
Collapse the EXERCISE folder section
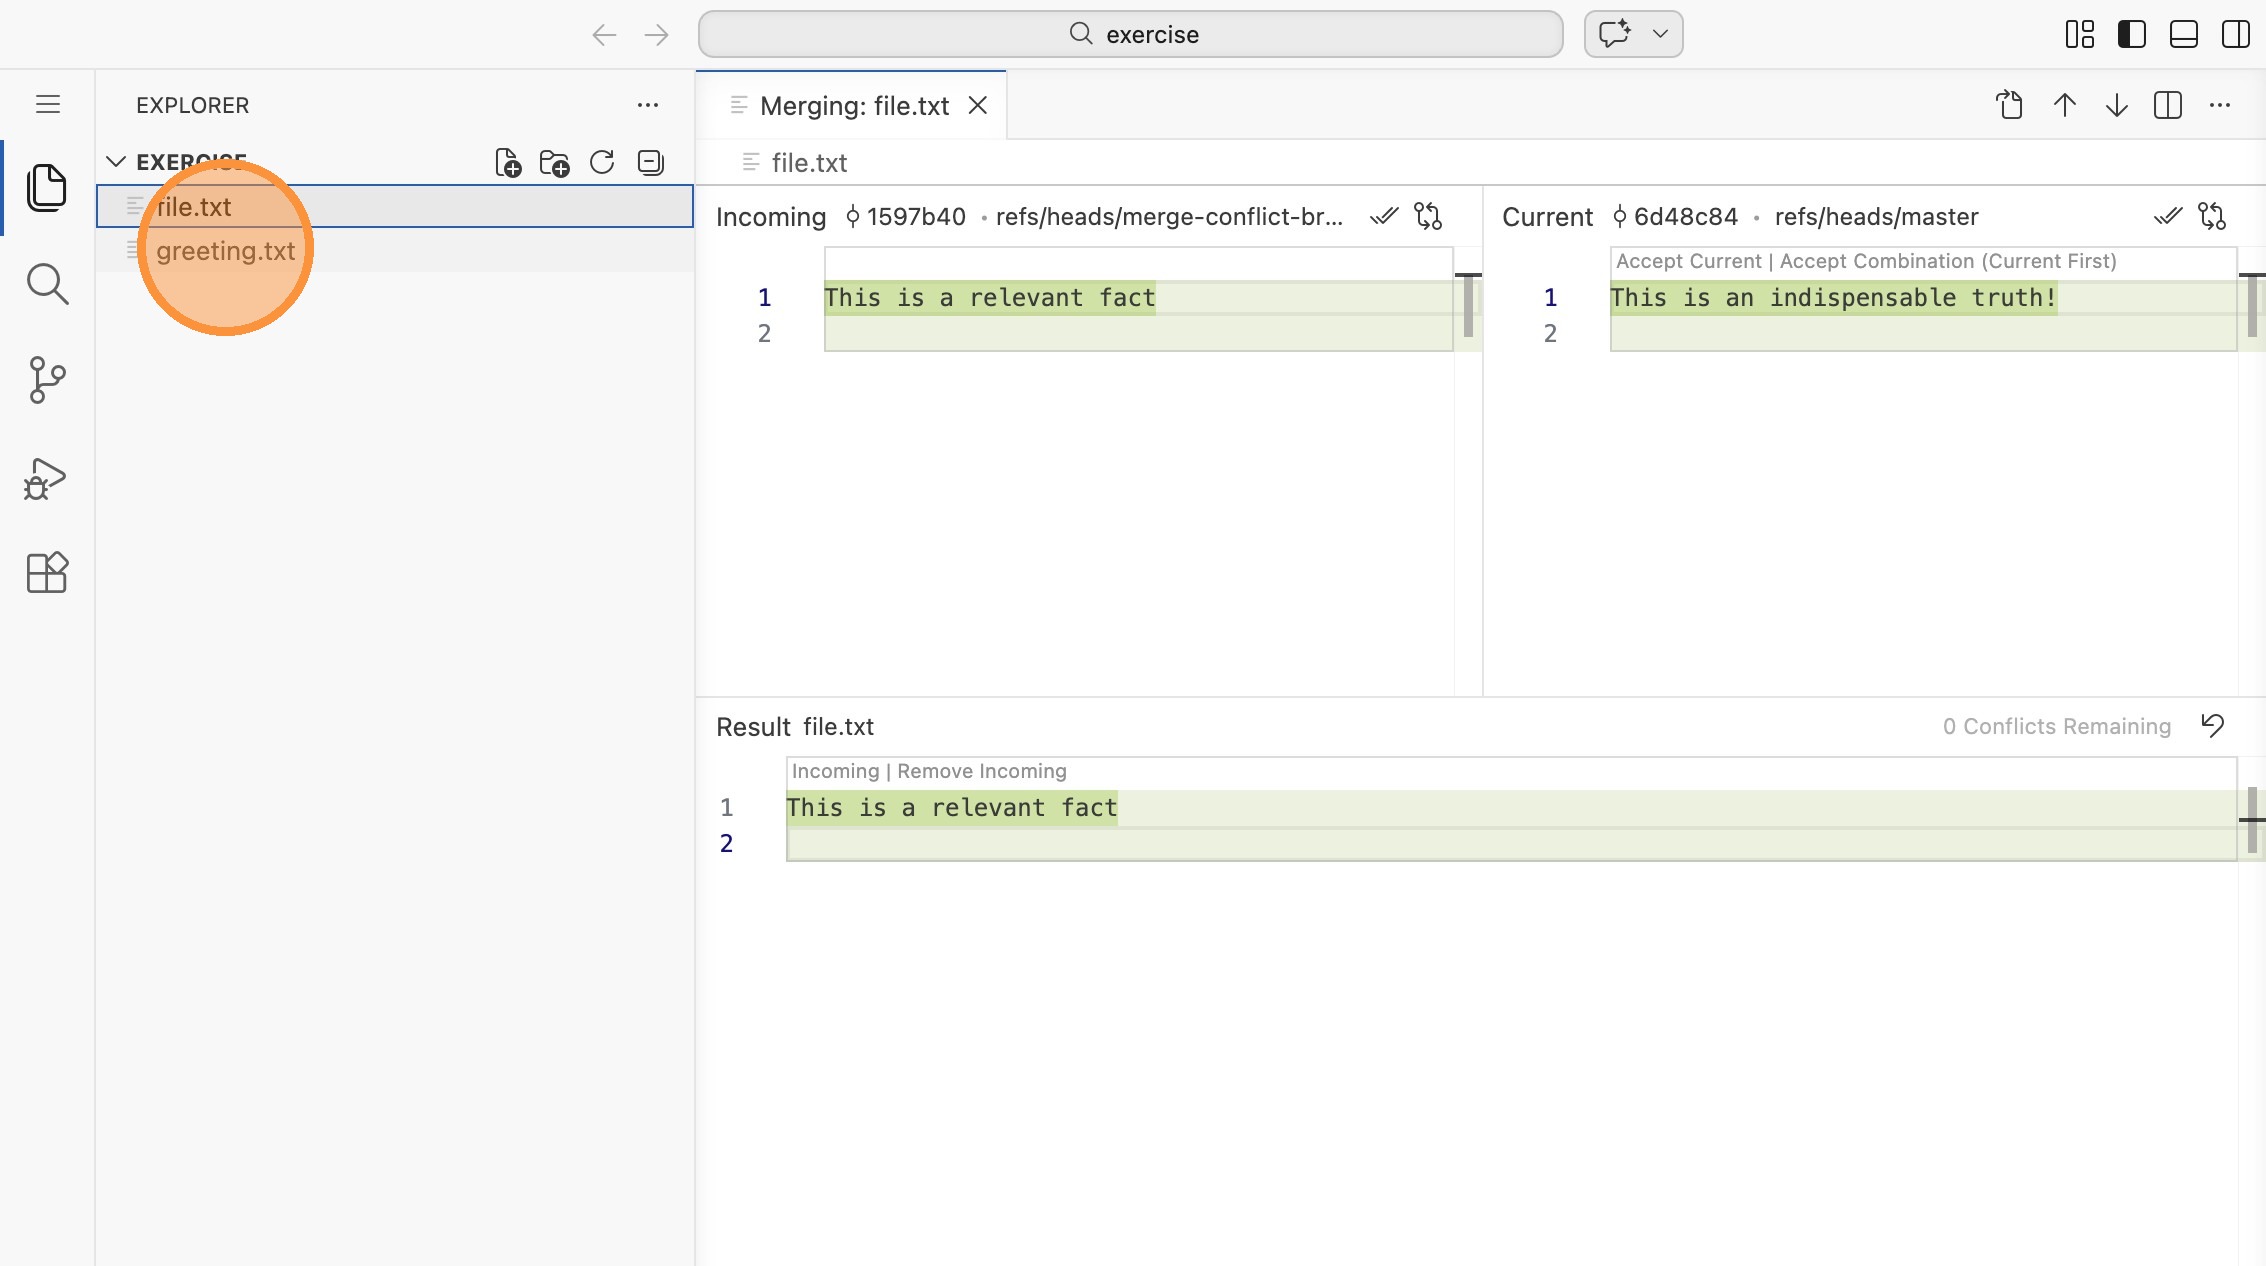116,162
